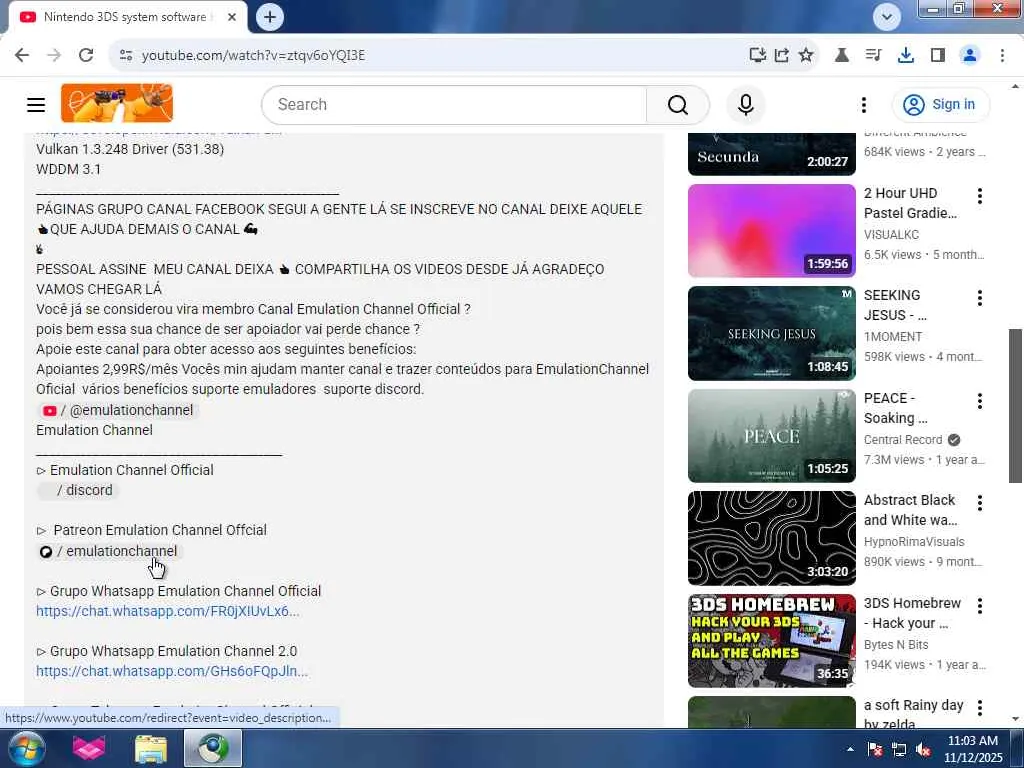
Task: Click the page vertical scrollbar thumb
Action: coord(1015,406)
